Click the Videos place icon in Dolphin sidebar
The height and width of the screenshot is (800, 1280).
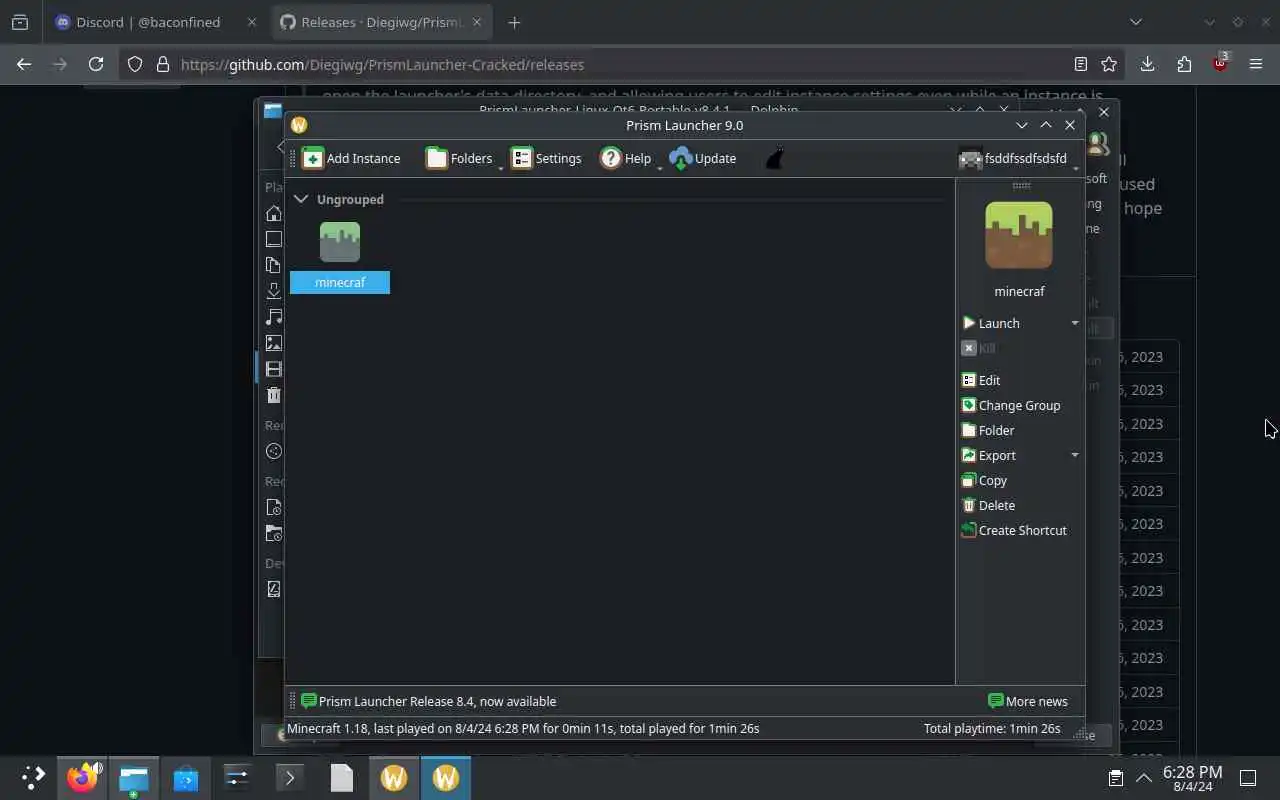click(x=274, y=369)
